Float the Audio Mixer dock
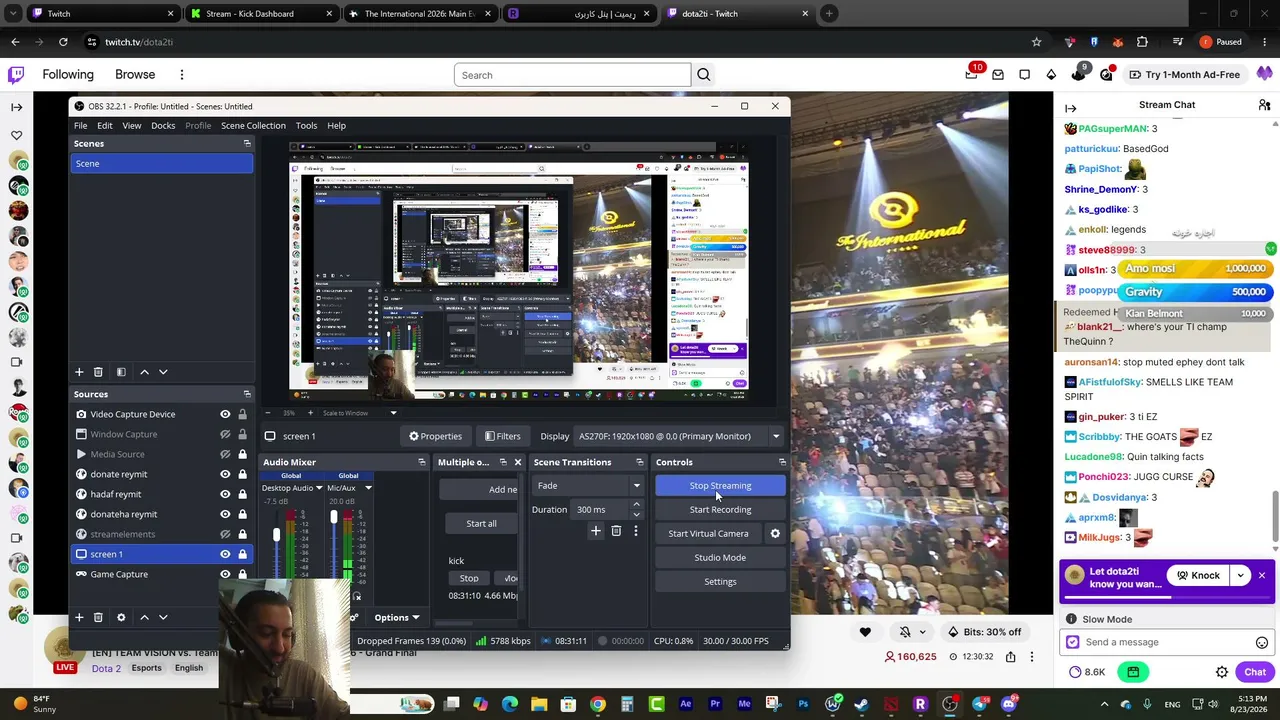The height and width of the screenshot is (720, 1280). point(421,462)
